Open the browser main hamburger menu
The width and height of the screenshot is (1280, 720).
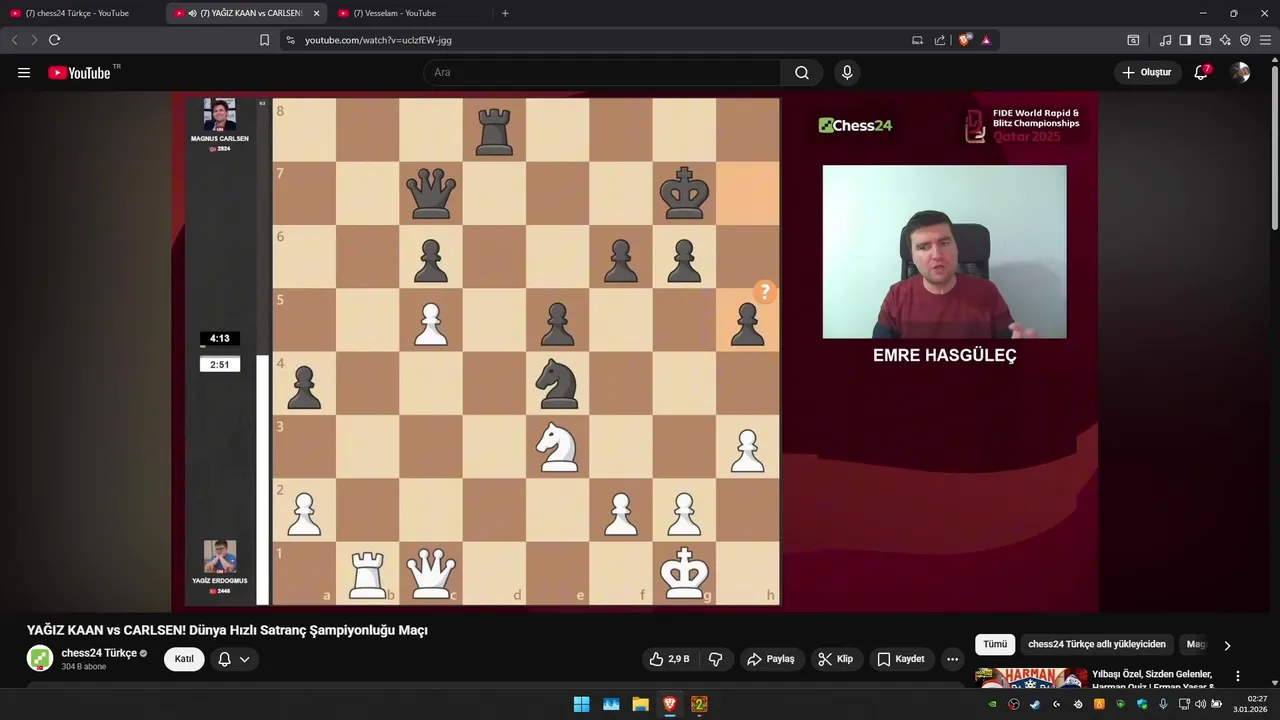point(1265,40)
